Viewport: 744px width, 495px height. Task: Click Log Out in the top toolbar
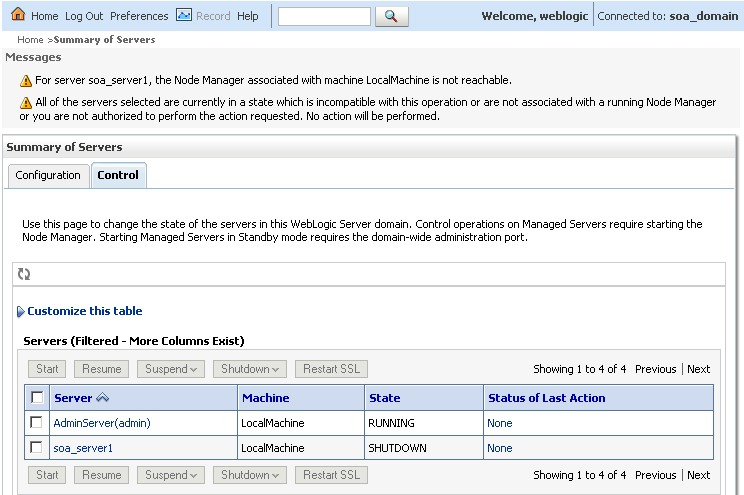[x=84, y=16]
